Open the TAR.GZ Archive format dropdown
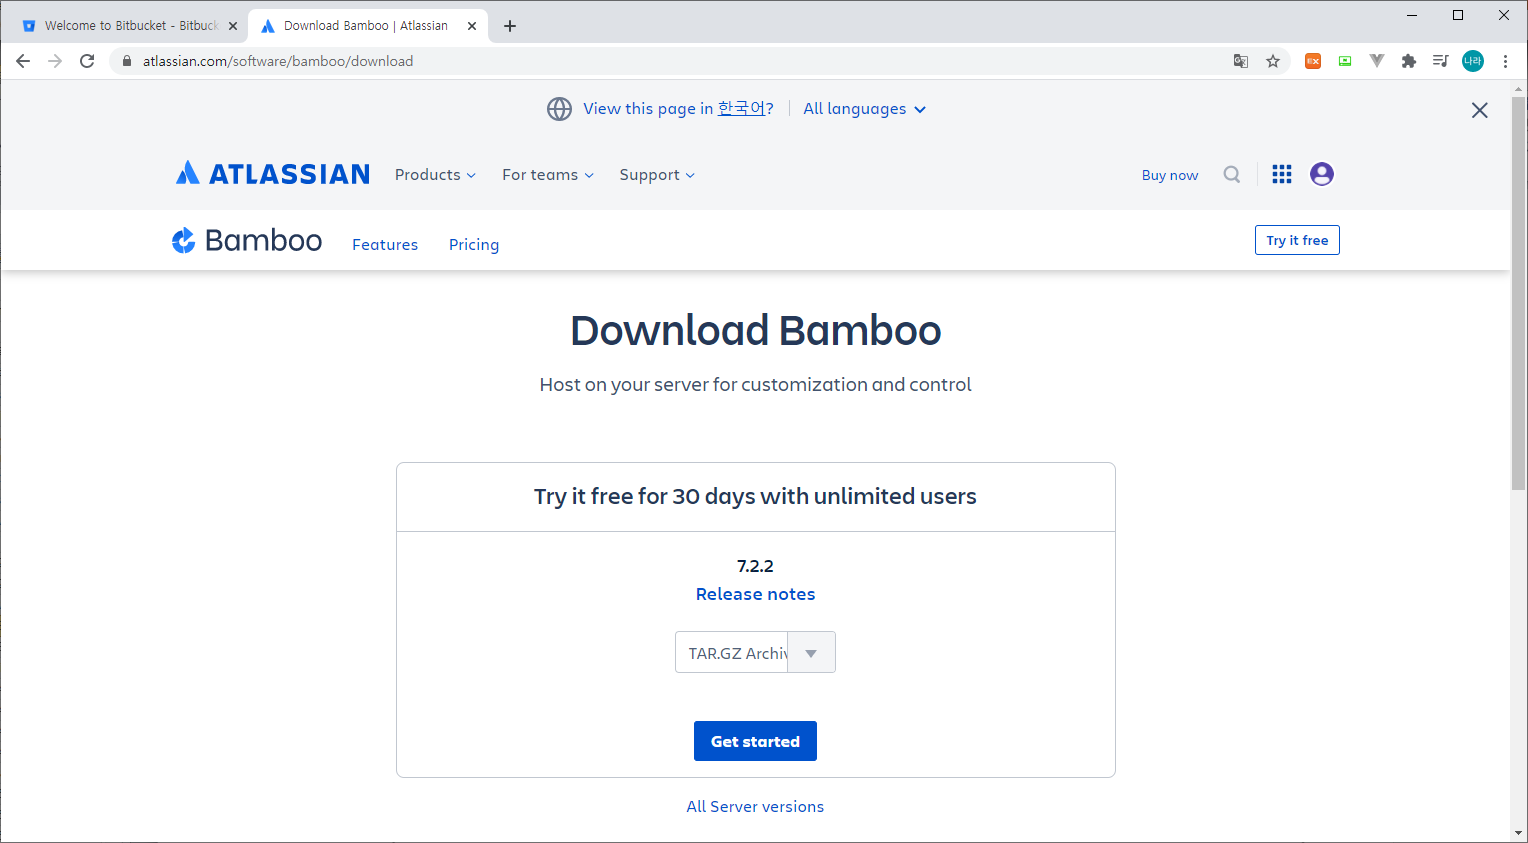 coord(810,652)
